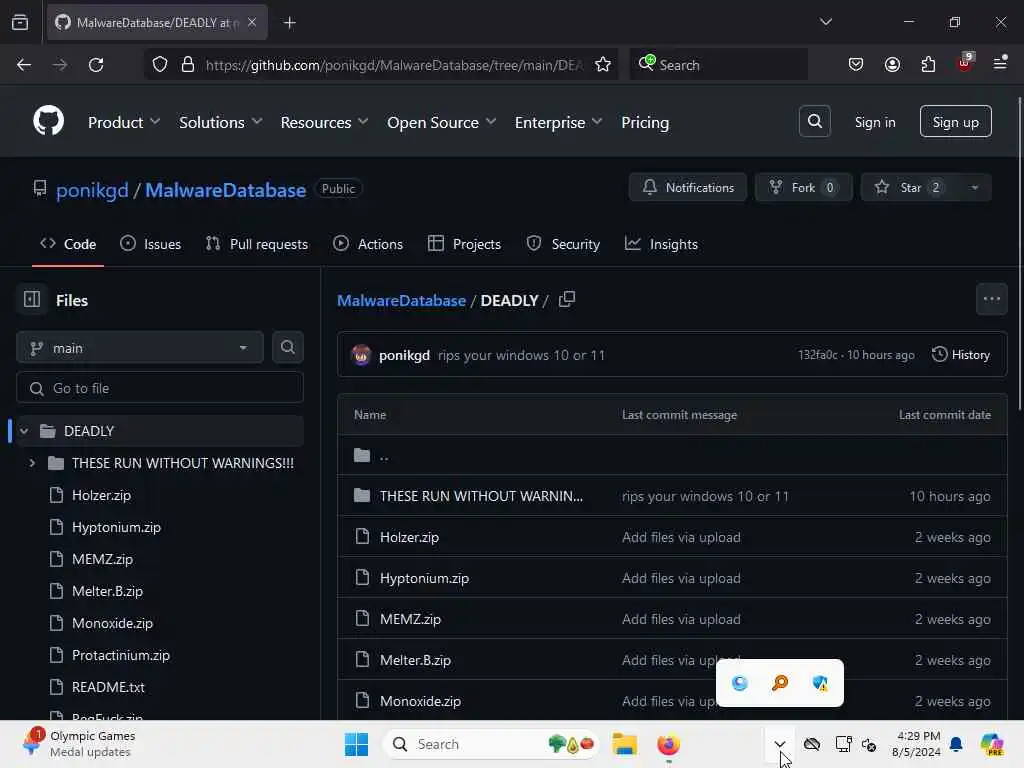Focus the Firefox Search box

tap(718, 65)
